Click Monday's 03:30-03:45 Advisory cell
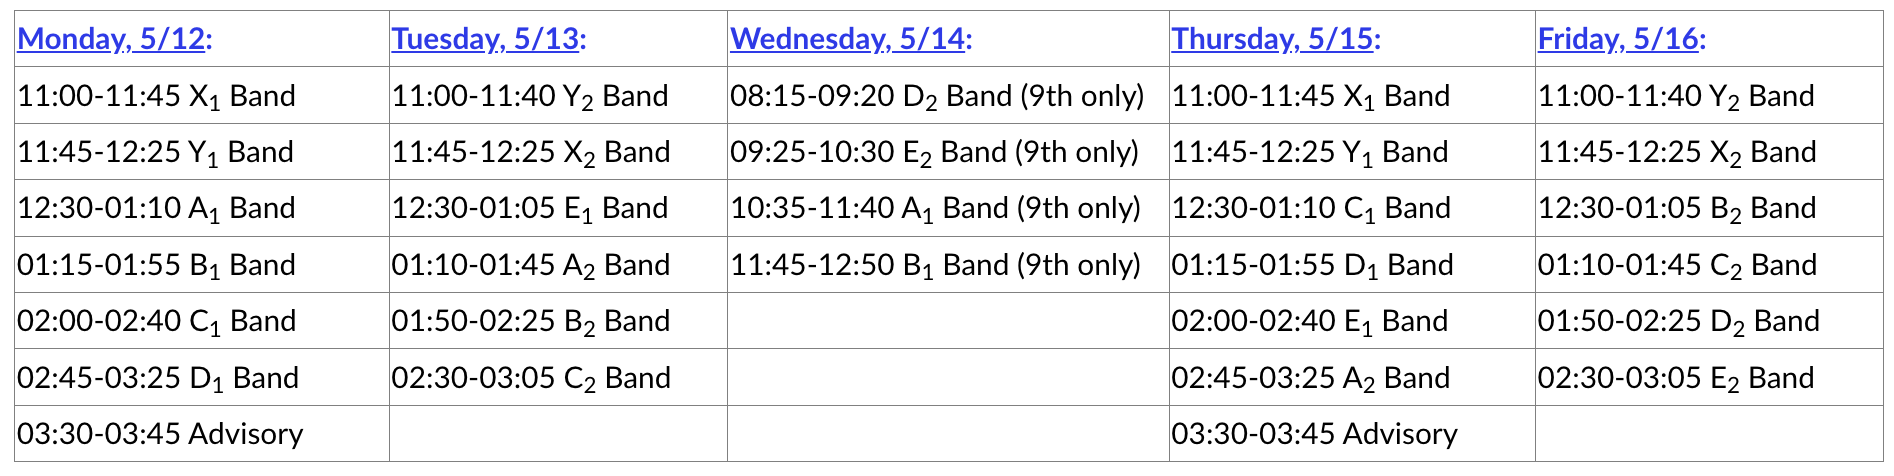 coord(161,434)
